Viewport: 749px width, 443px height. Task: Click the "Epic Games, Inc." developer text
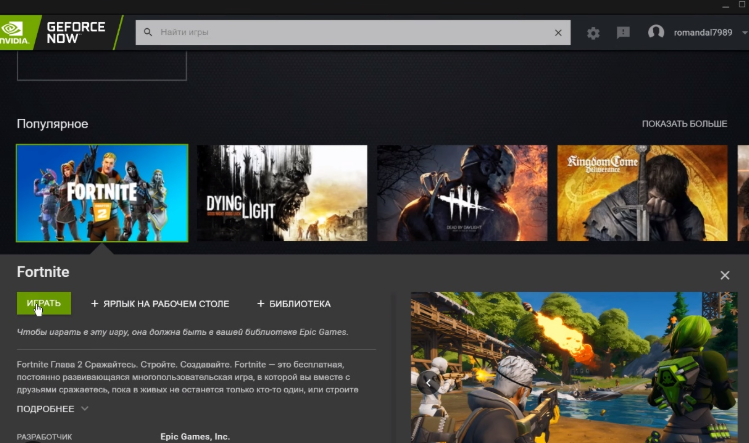pos(195,436)
